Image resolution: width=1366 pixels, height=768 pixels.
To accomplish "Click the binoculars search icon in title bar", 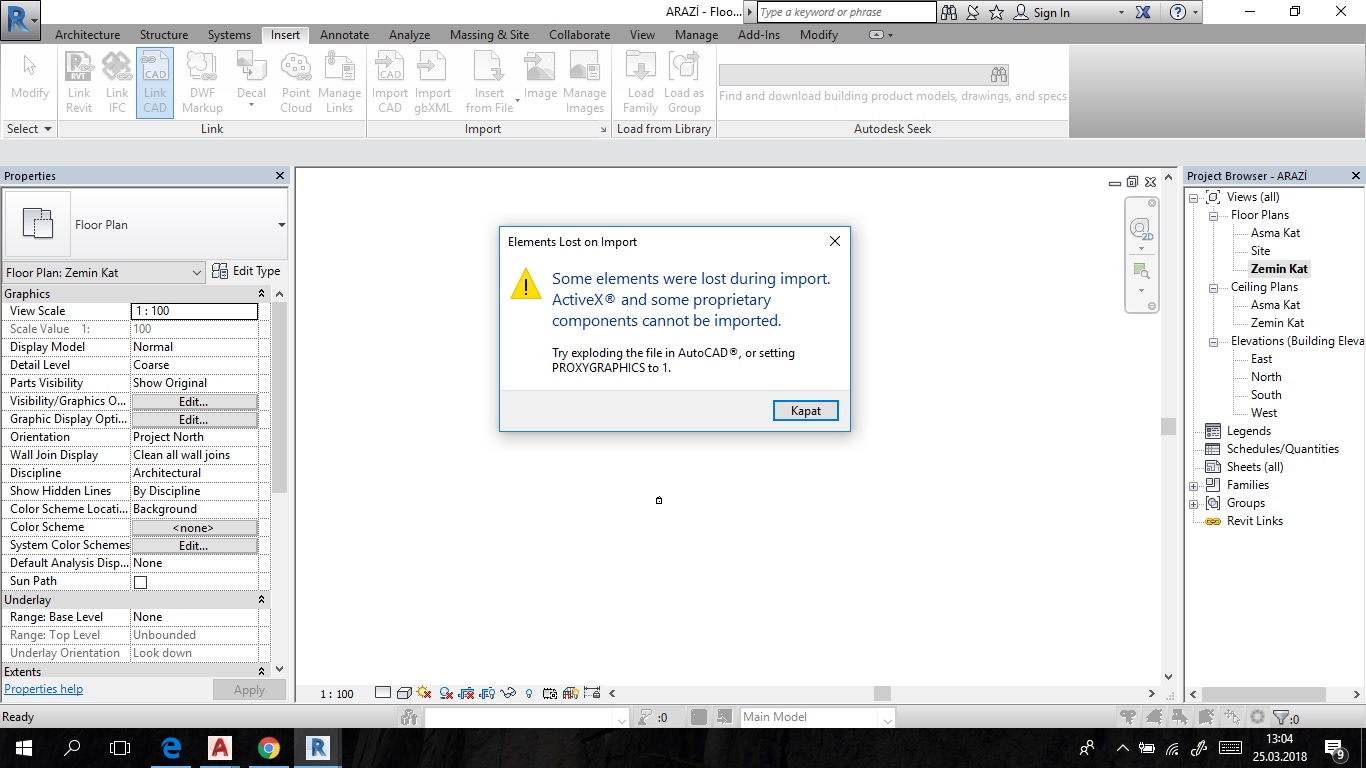I will coord(949,12).
